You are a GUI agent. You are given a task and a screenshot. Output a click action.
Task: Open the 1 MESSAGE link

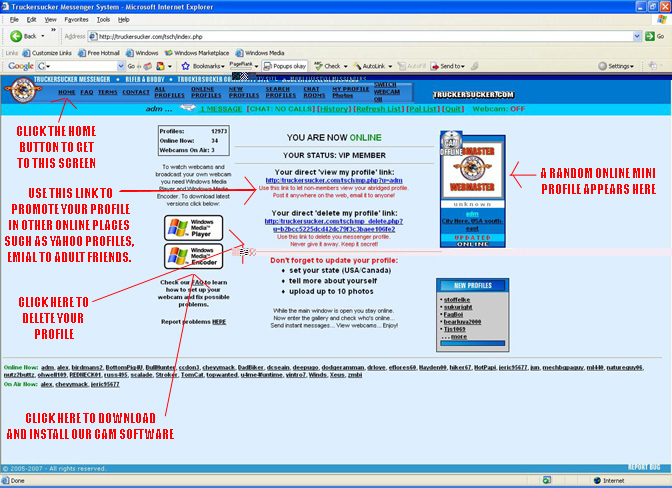pos(221,109)
